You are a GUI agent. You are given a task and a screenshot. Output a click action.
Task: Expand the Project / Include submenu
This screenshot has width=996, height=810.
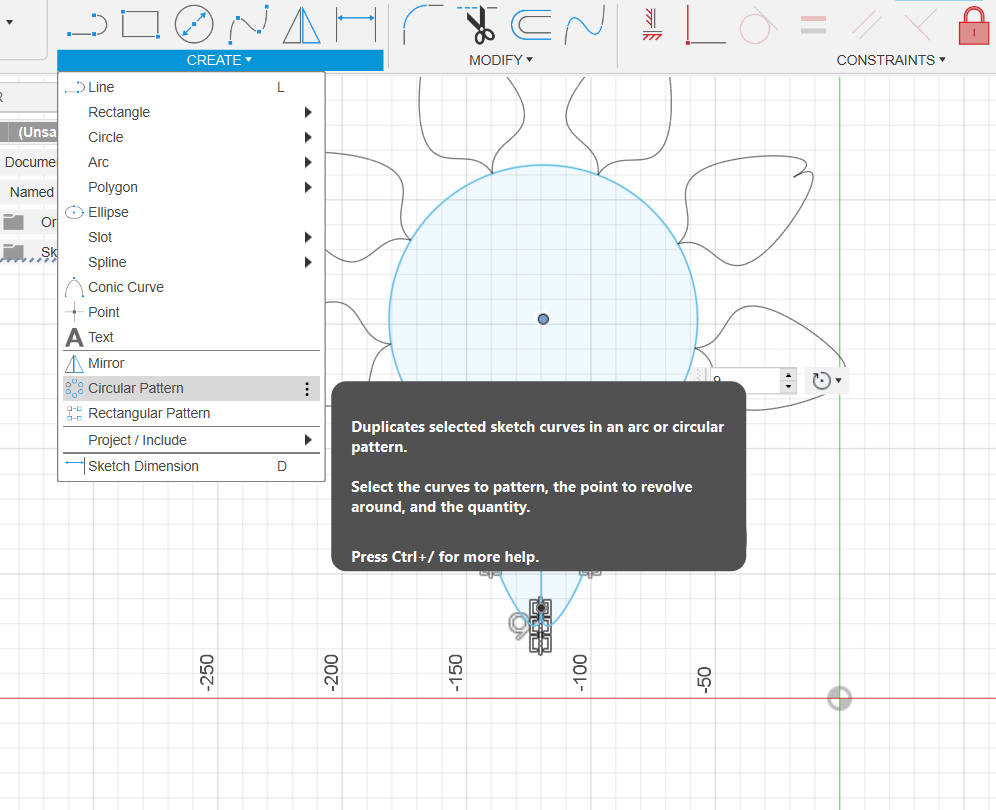pyautogui.click(x=191, y=440)
